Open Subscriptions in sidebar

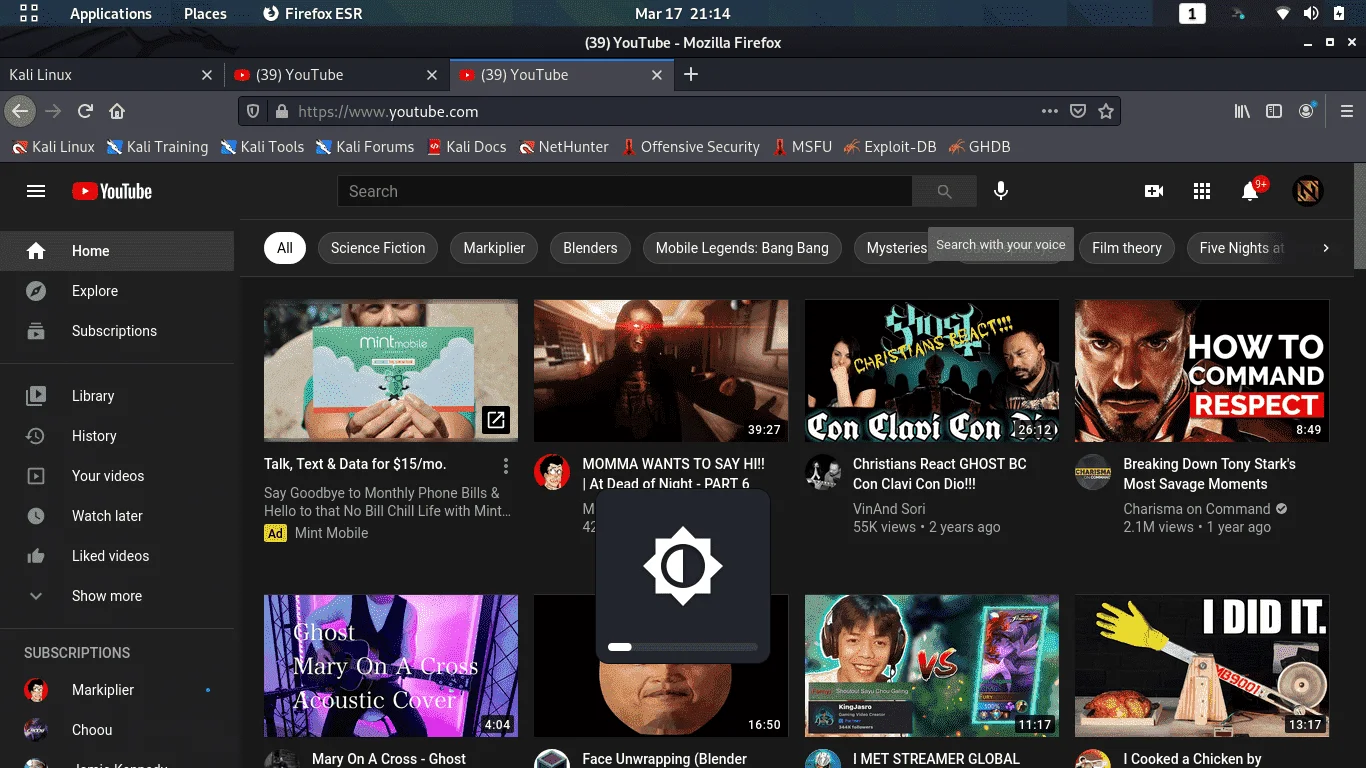pos(117,331)
